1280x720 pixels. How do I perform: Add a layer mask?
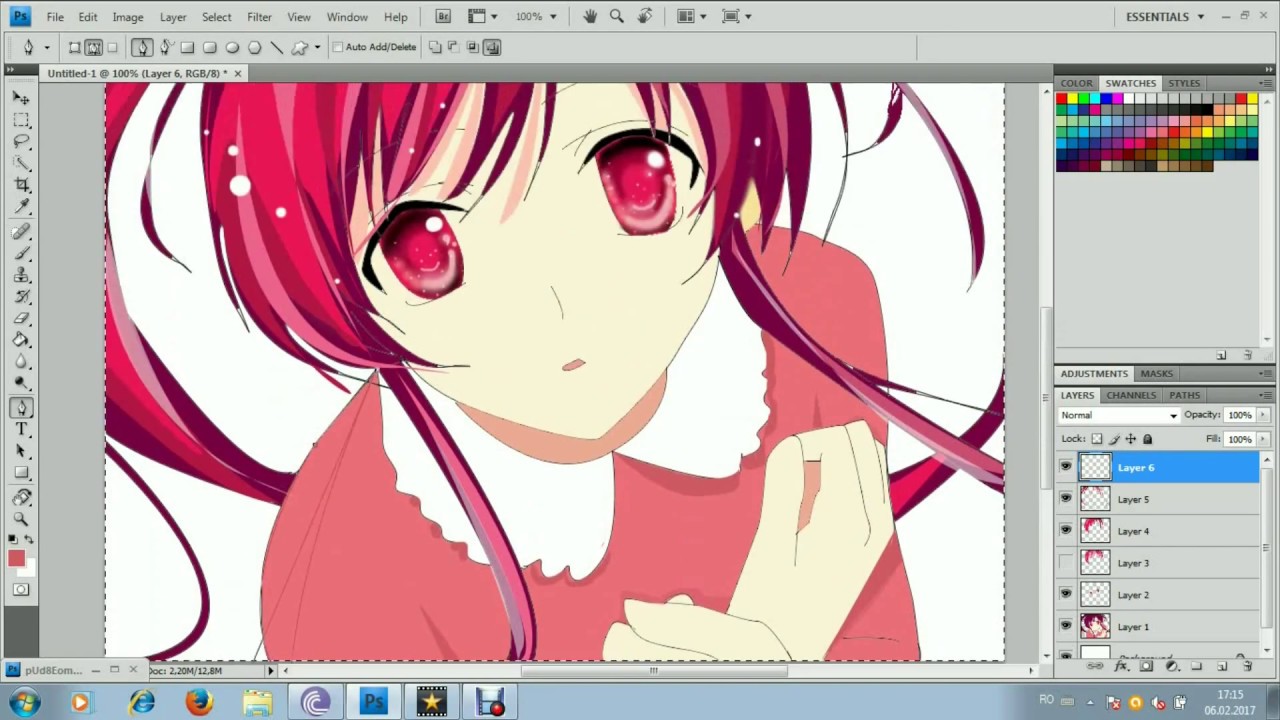tap(1146, 665)
